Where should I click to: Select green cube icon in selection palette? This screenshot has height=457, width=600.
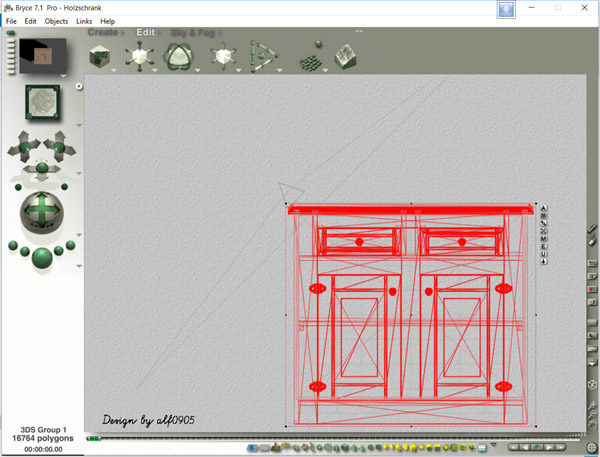[x=345, y=447]
